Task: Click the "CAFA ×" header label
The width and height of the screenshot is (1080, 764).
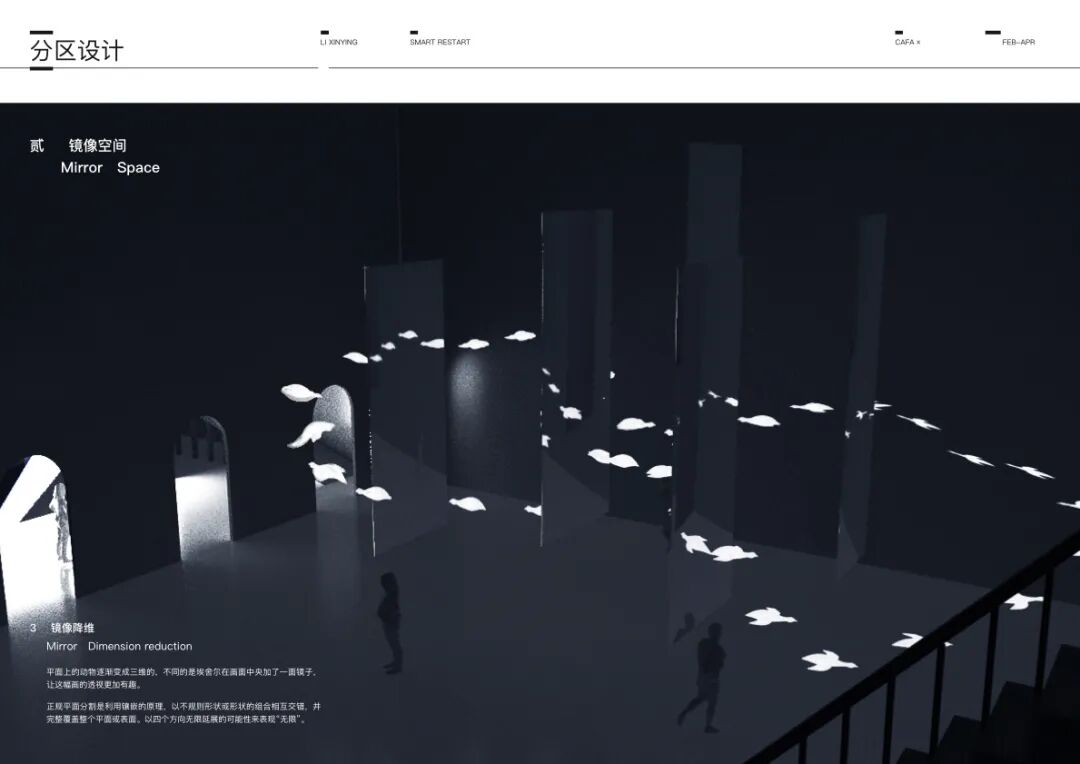Action: pyautogui.click(x=908, y=42)
